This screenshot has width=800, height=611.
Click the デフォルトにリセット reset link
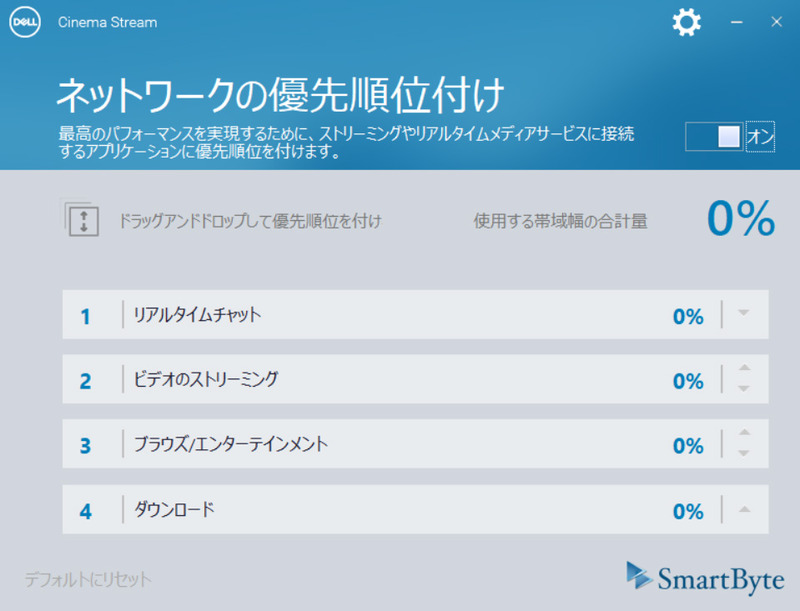click(x=85, y=579)
